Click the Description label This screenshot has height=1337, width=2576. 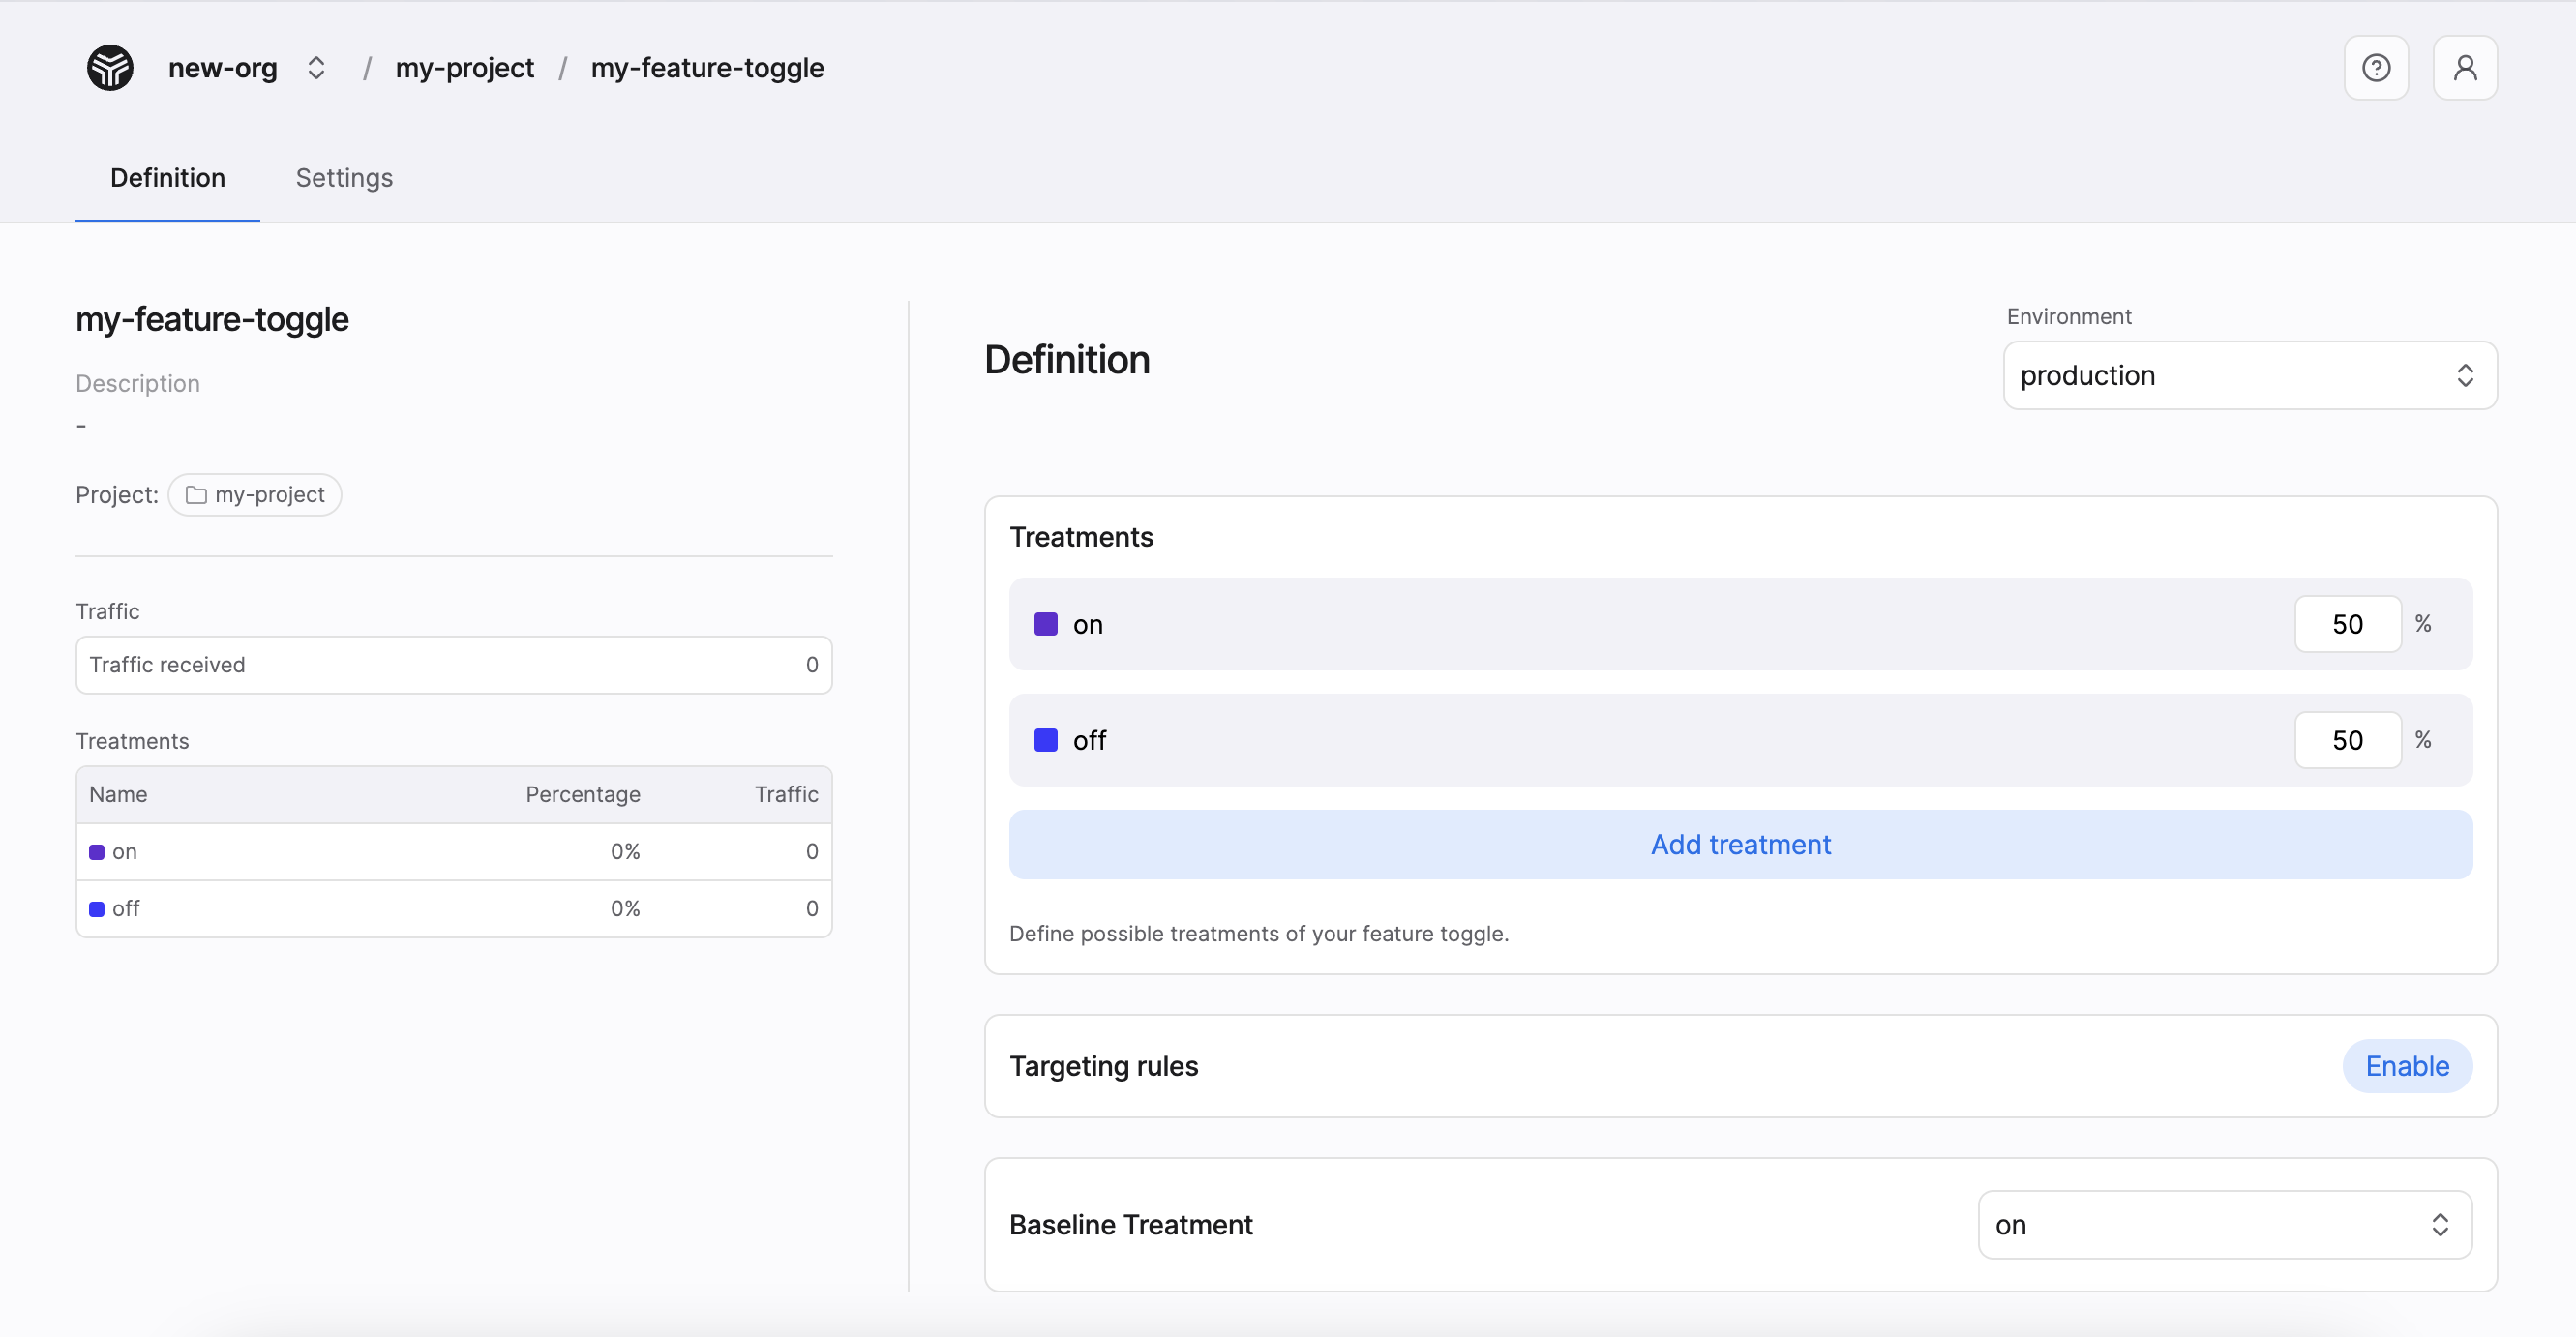138,384
